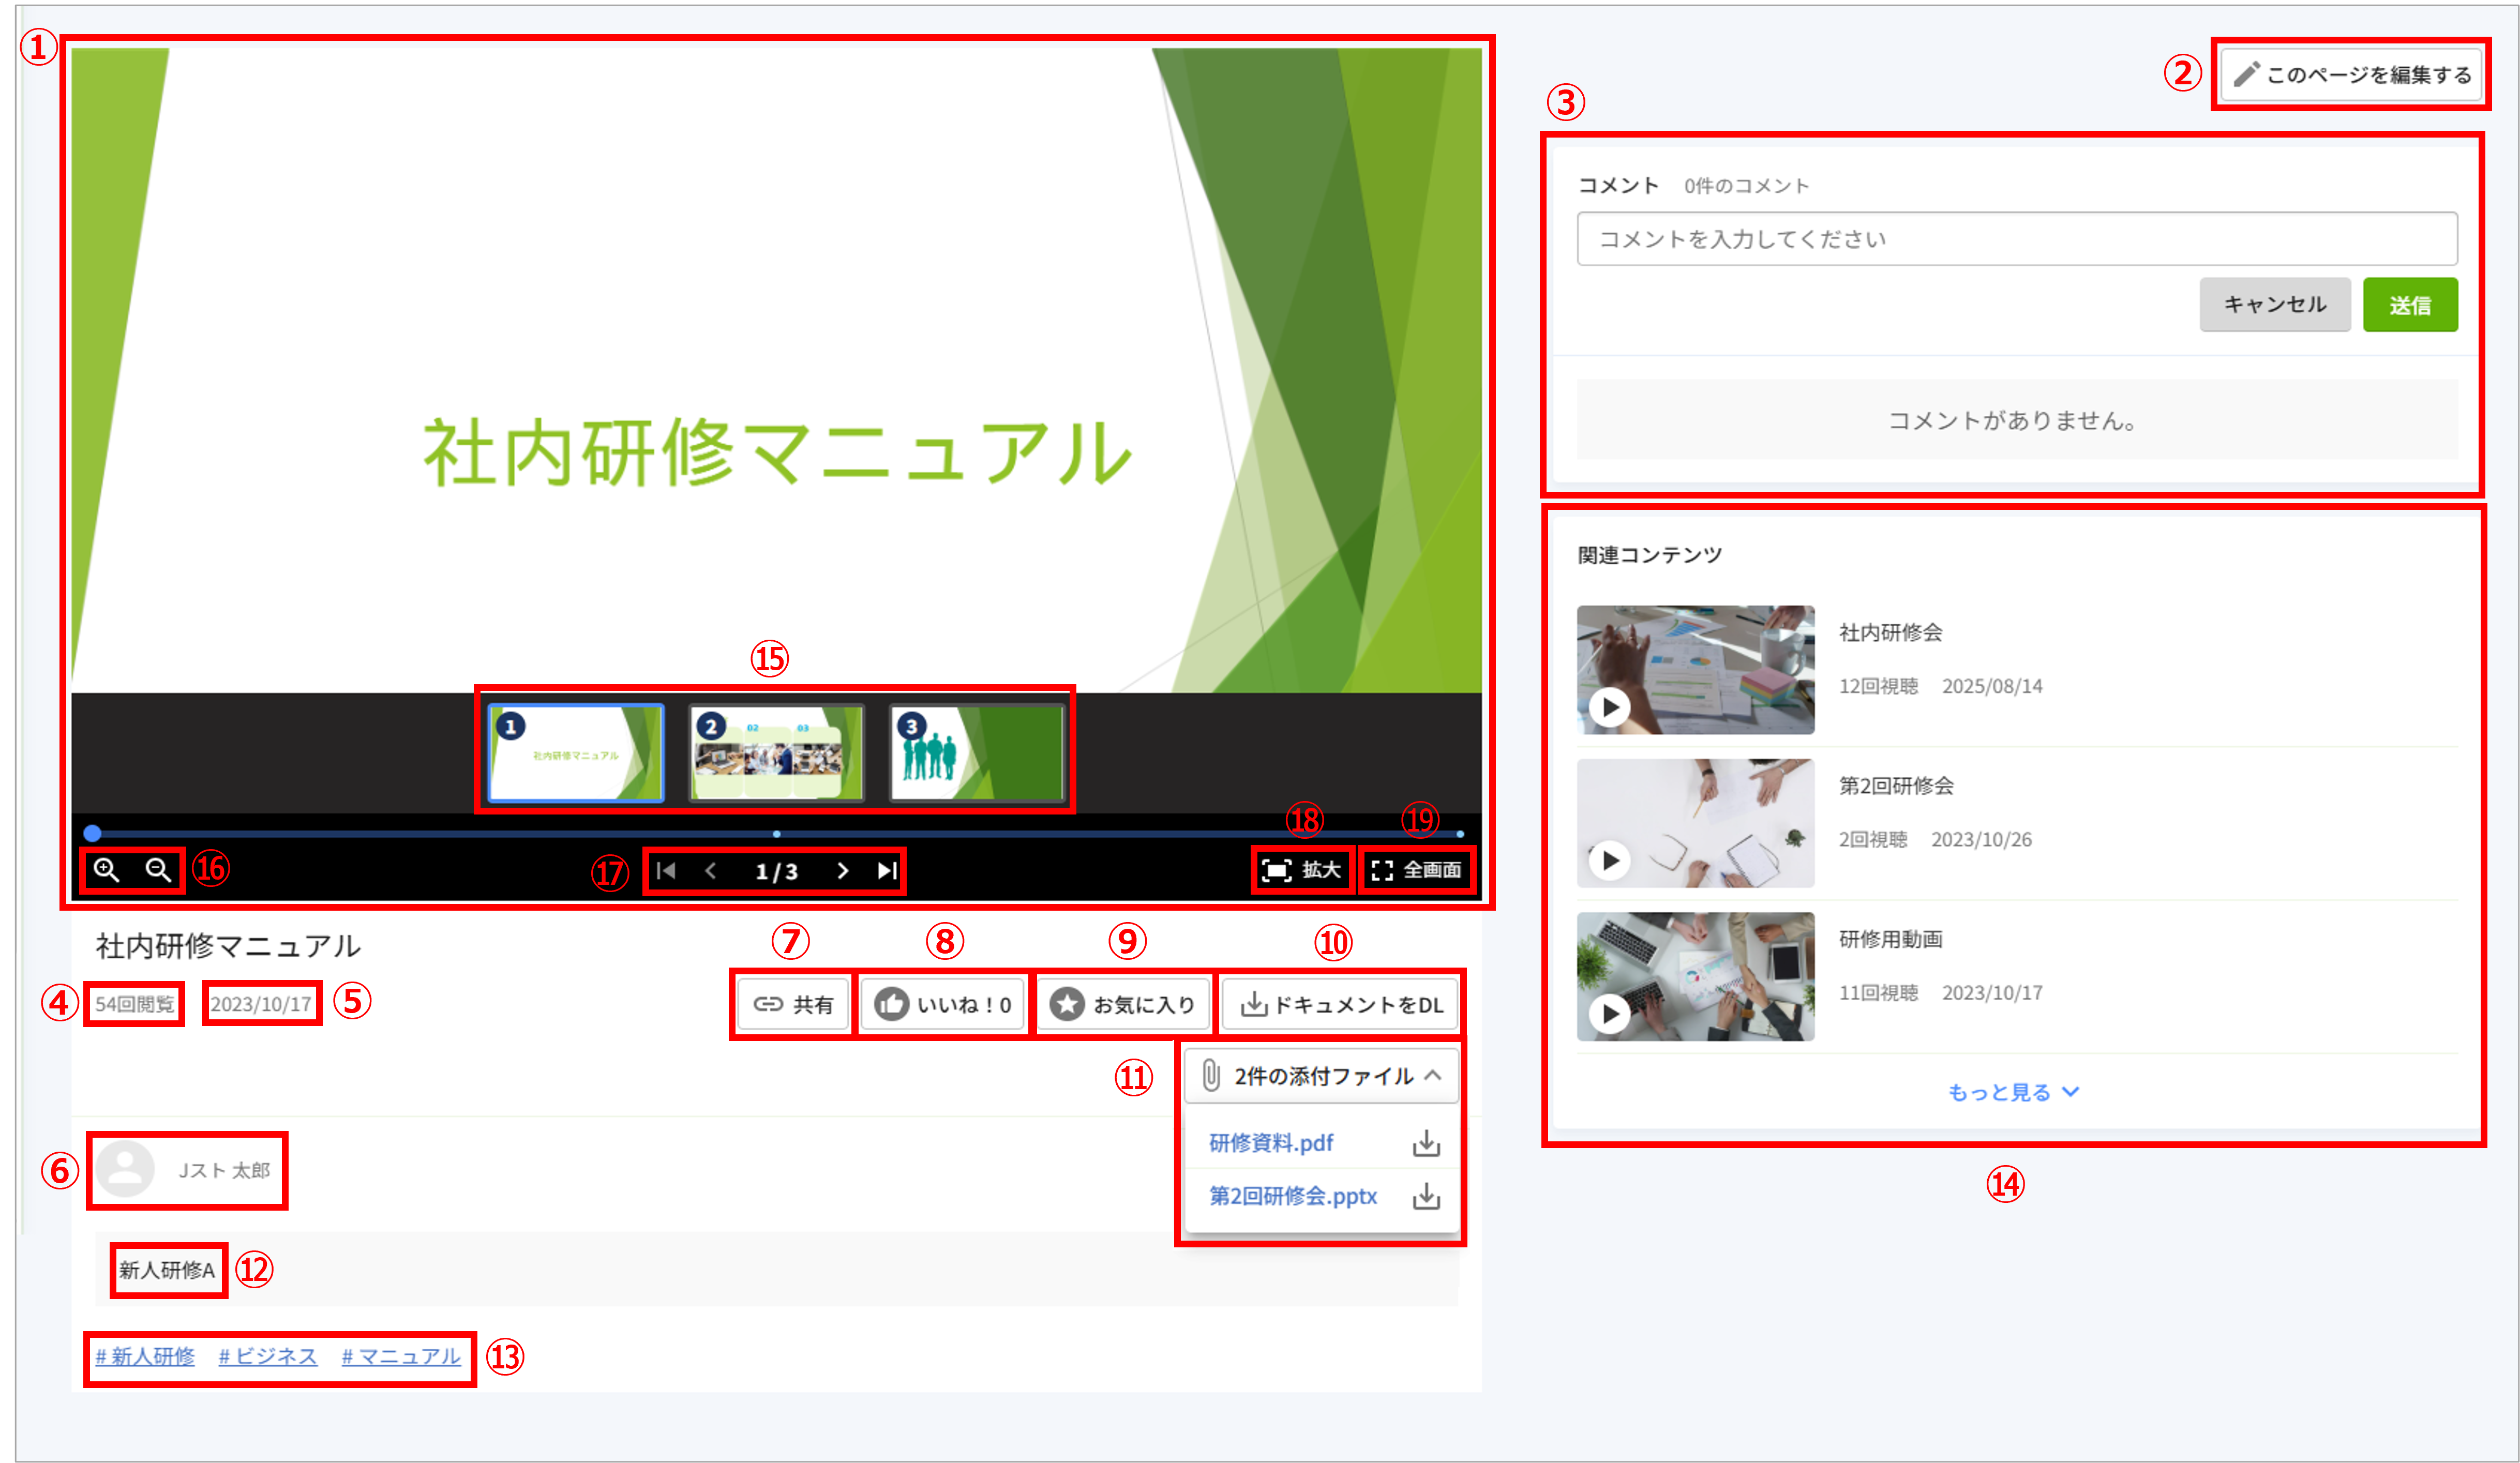Click the 1 / 3 page indicator
This screenshot has width=2520, height=1463.
776,872
